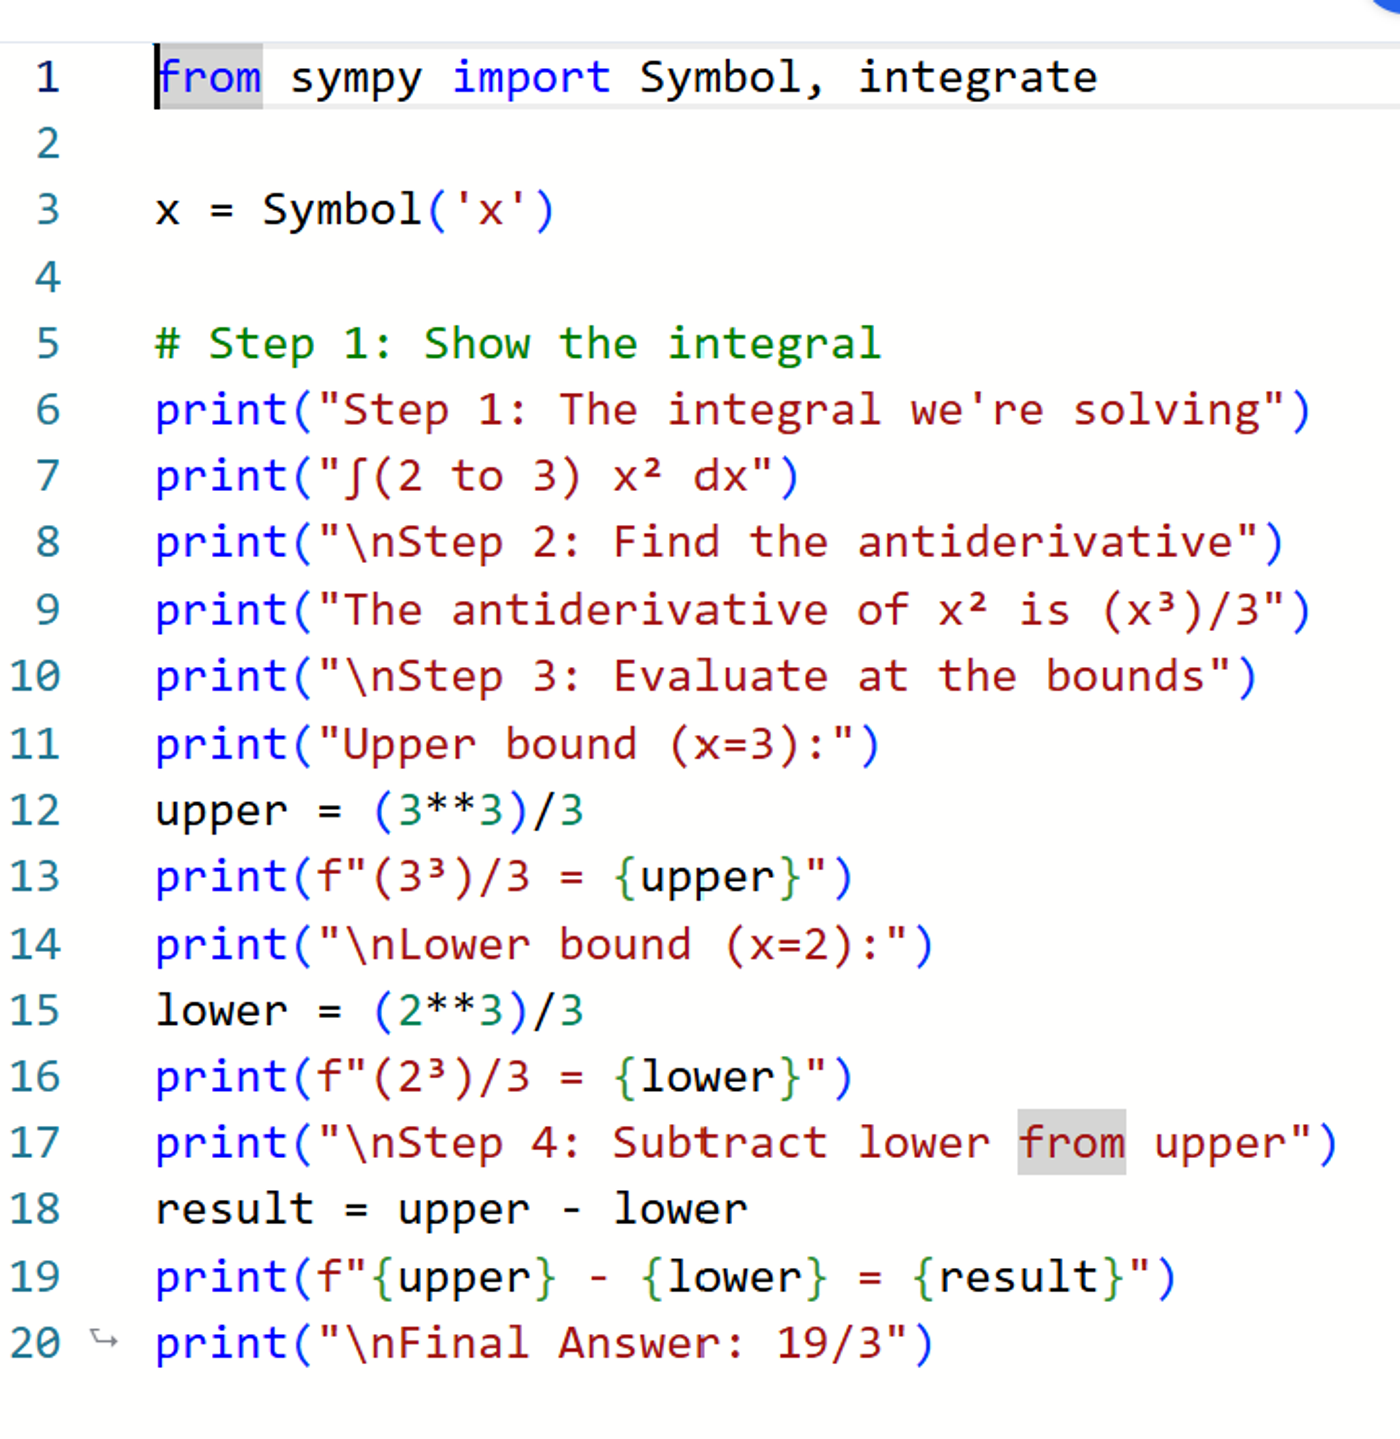Click line number 20 in the gutter

(35, 1344)
